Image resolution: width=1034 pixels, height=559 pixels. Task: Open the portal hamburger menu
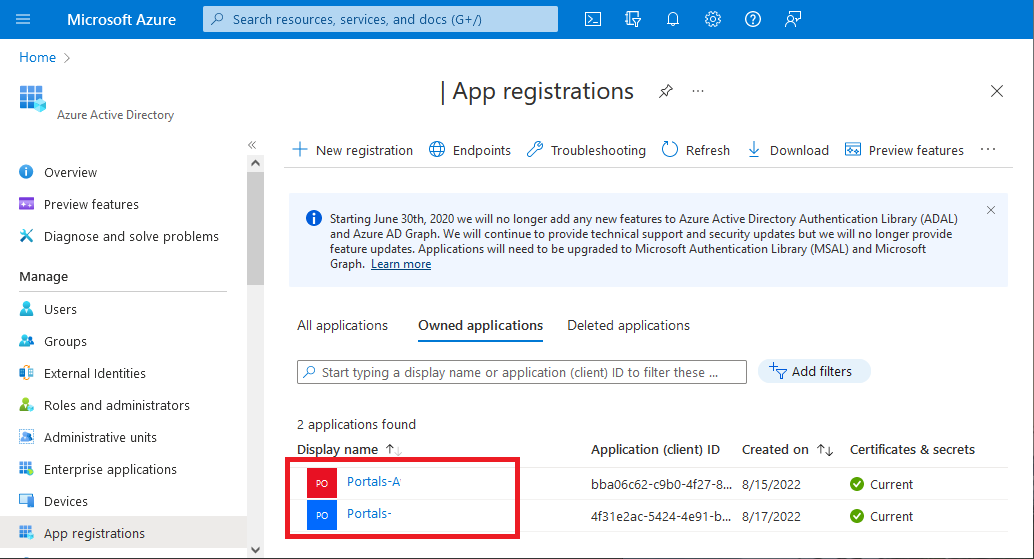23,19
